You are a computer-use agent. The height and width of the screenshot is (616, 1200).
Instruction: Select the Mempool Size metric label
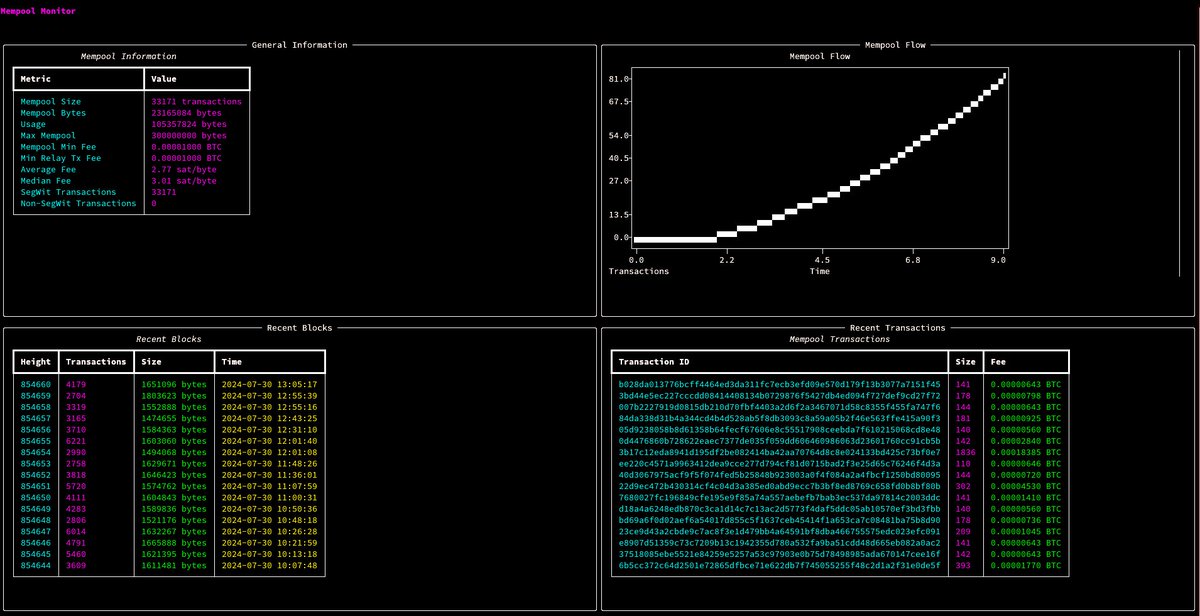pos(51,102)
